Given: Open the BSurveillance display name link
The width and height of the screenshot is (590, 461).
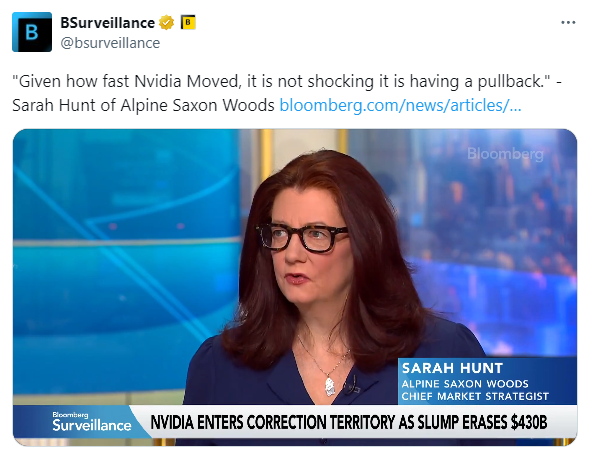Looking at the screenshot, I should click(x=108, y=23).
